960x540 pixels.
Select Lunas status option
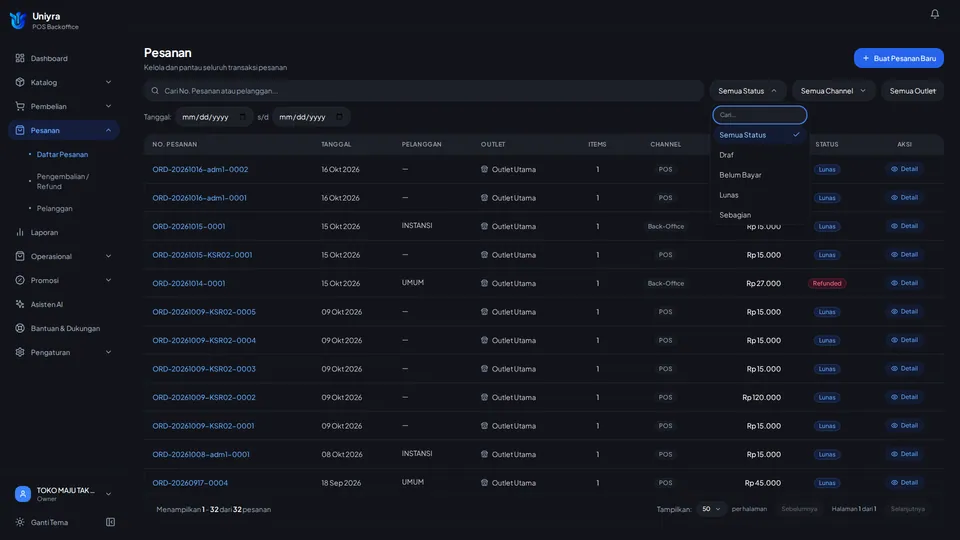coord(759,195)
